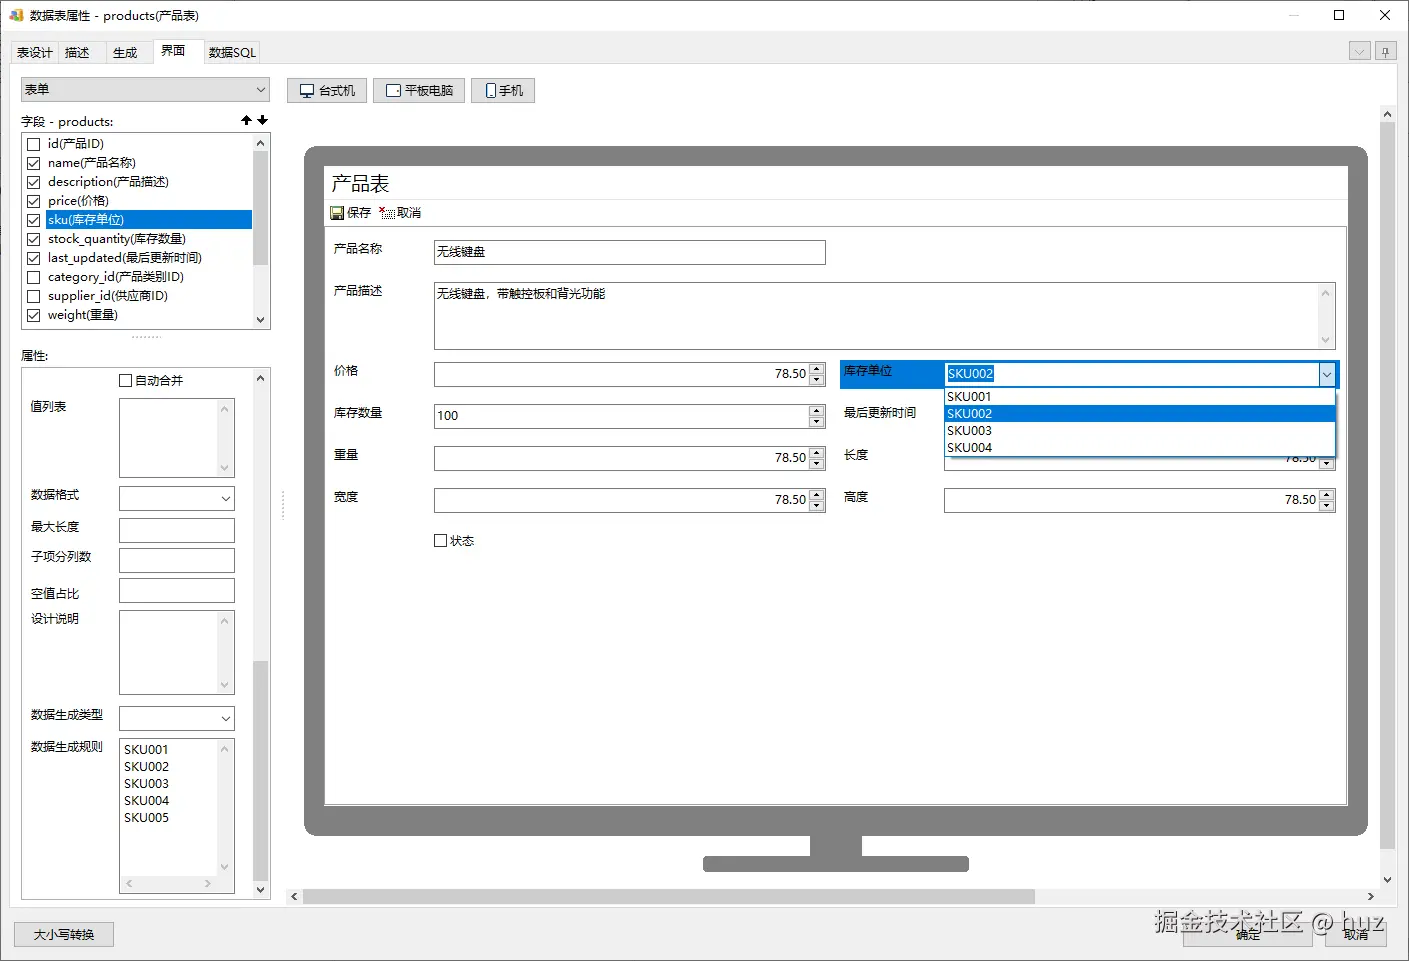This screenshot has height=961, width=1409.
Task: Increase the 价格 value with spinner
Action: pyautogui.click(x=817, y=369)
